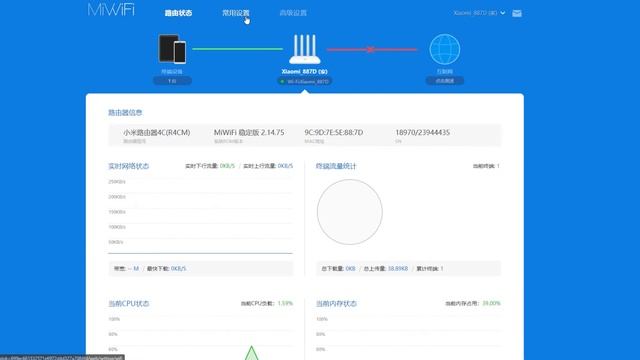Viewport: 640px width, 360px height.
Task: Click the device count pill under terminal devices
Action: coord(172,81)
